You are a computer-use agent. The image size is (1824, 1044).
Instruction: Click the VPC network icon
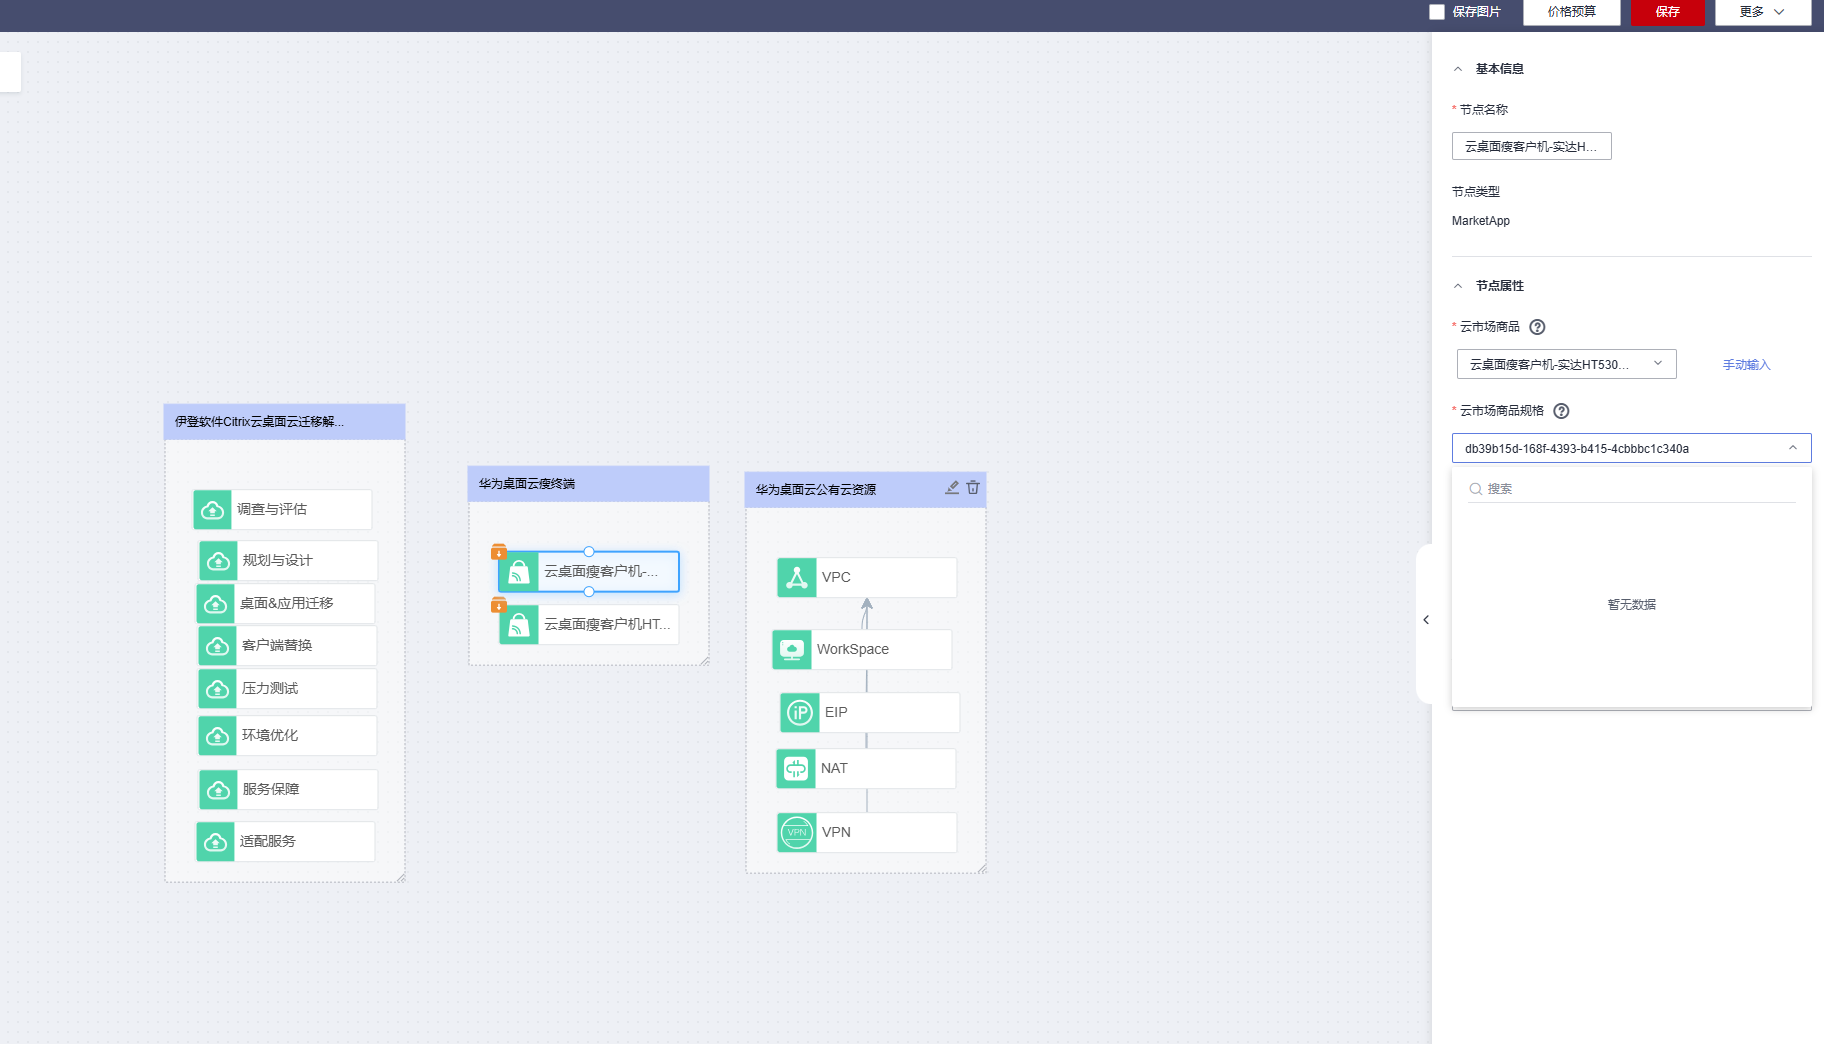pyautogui.click(x=797, y=578)
